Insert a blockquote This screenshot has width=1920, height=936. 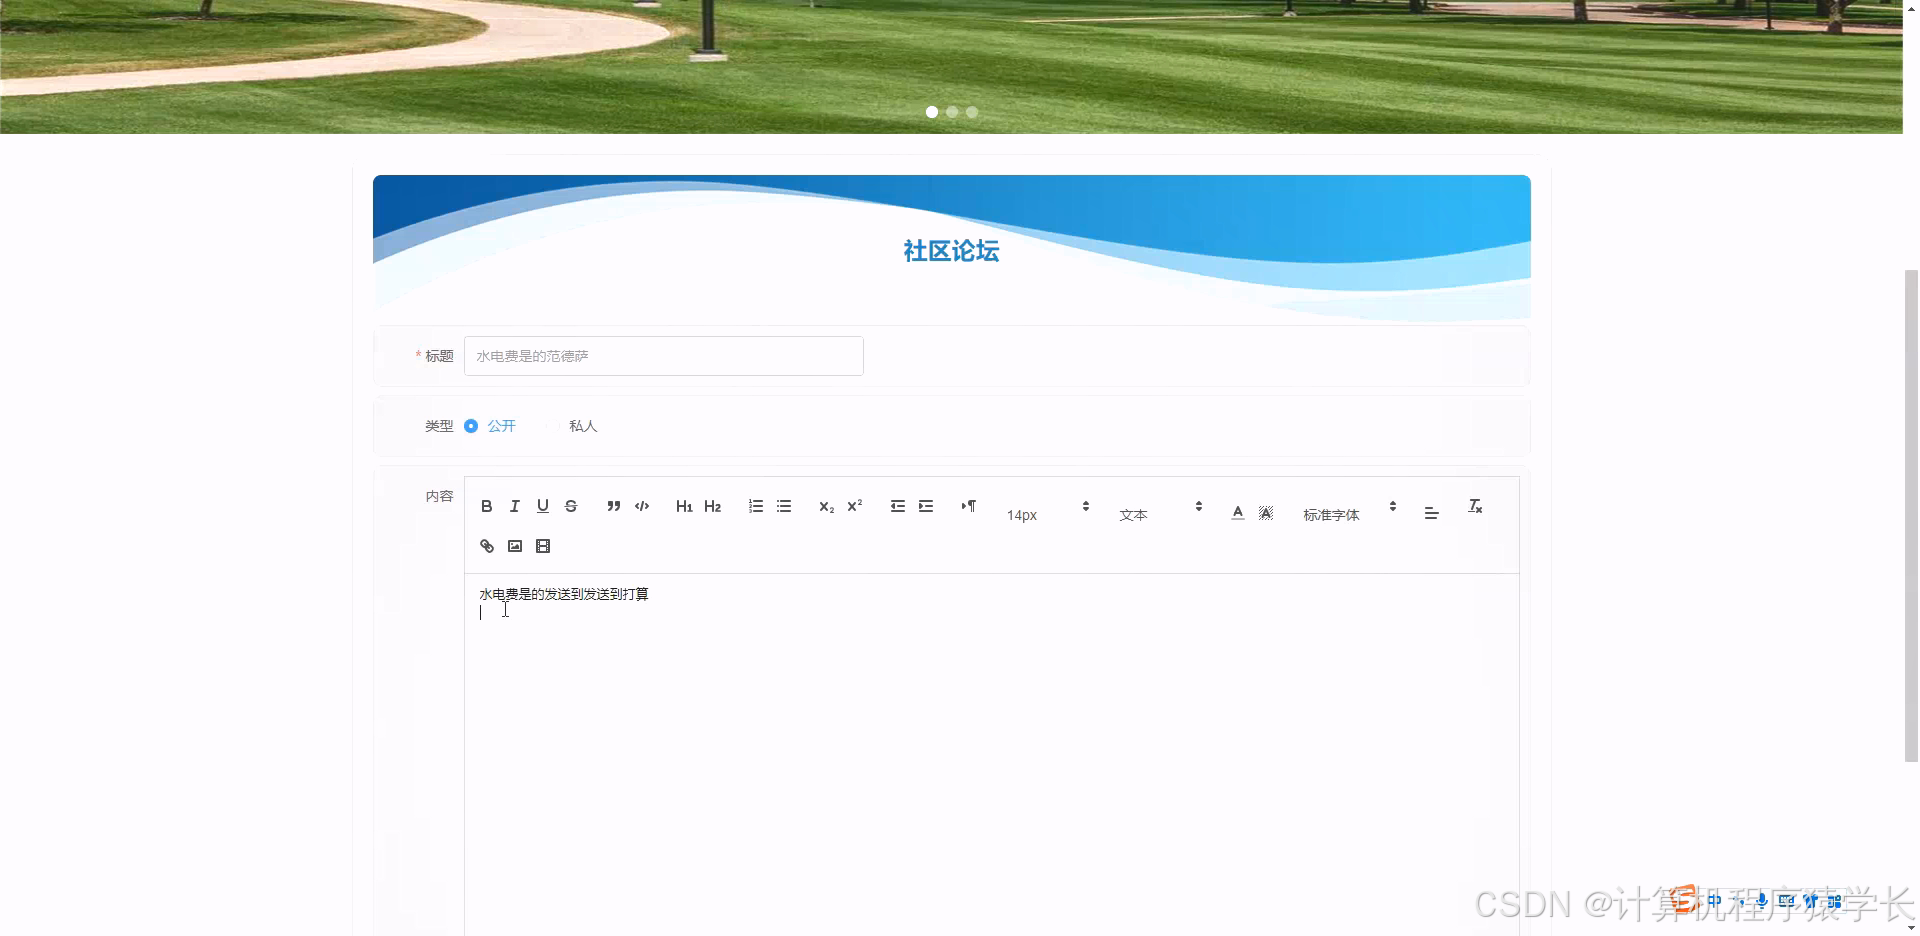tap(614, 506)
